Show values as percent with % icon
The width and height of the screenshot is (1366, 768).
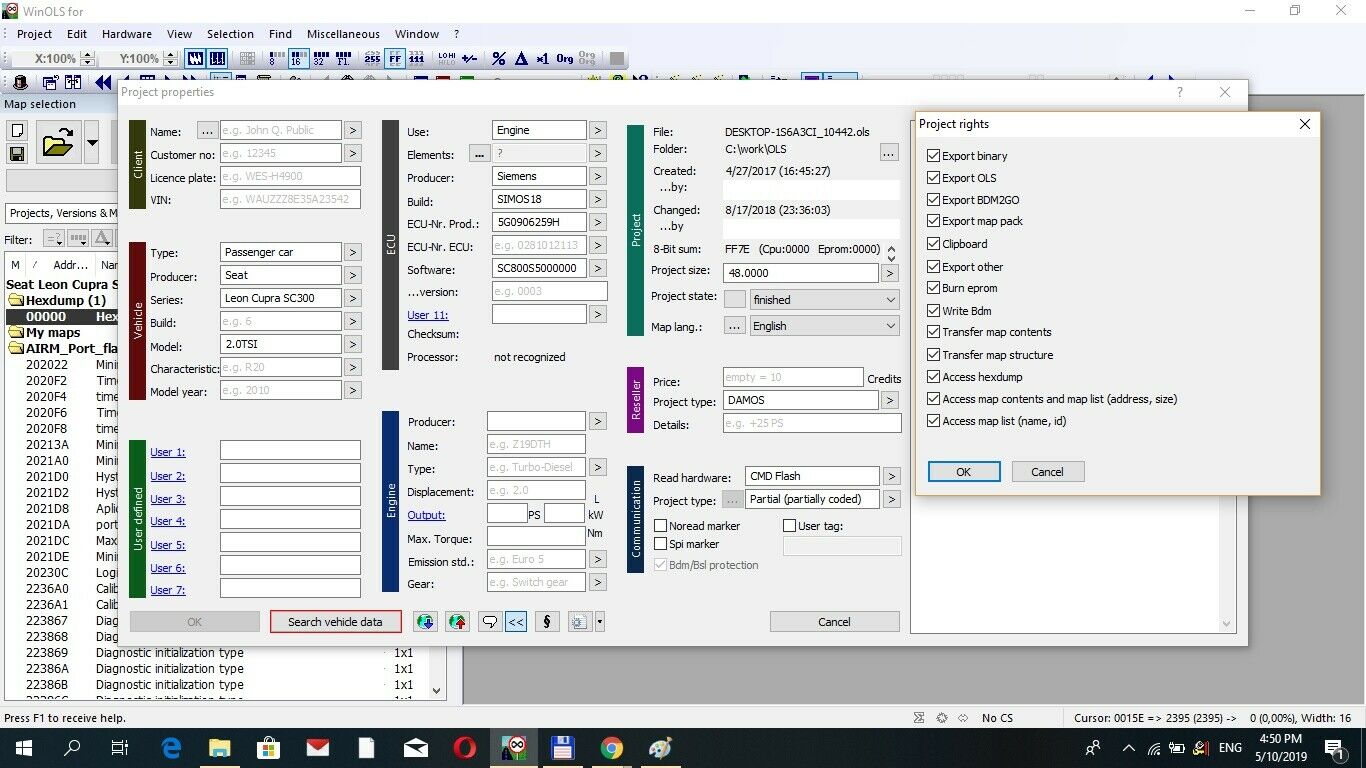pyautogui.click(x=499, y=59)
